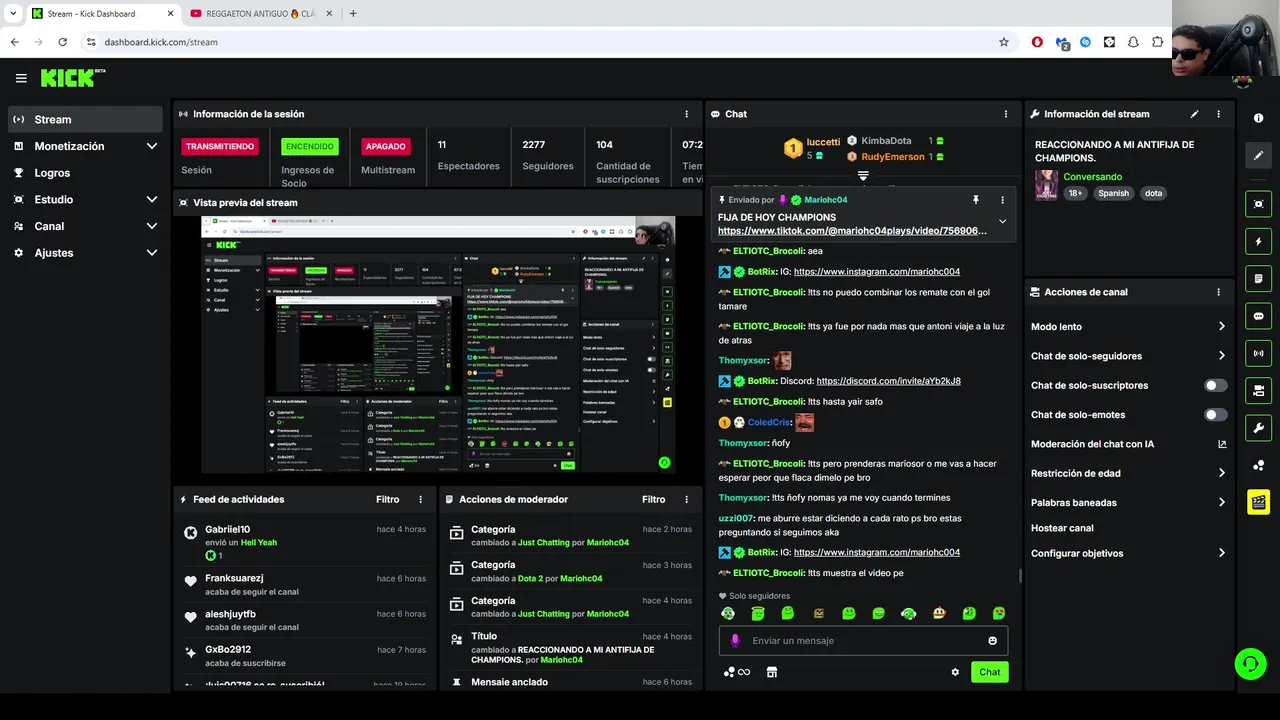The image size is (1280, 720).
Task: Click the Enviar un mensaje input field
Action: pos(863,641)
